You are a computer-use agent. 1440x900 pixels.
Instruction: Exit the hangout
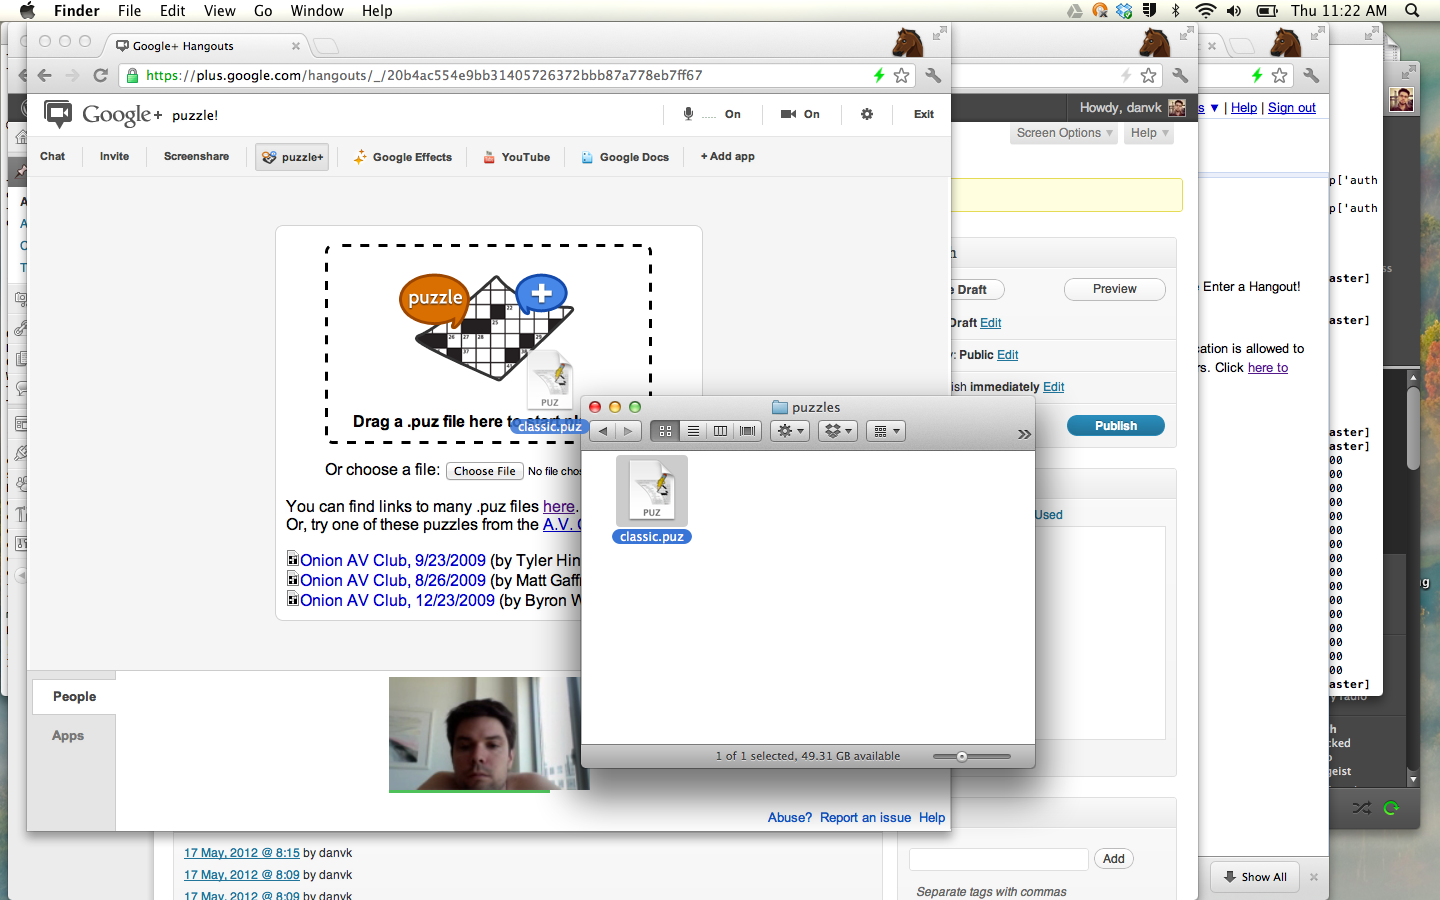pos(924,114)
